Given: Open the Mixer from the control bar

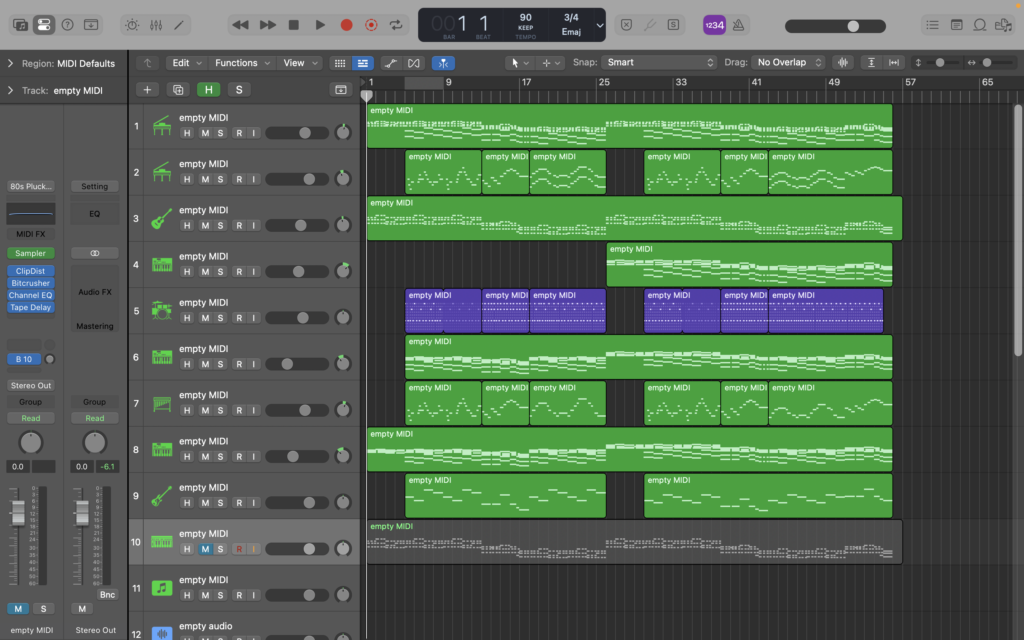Looking at the screenshot, I should (157, 24).
